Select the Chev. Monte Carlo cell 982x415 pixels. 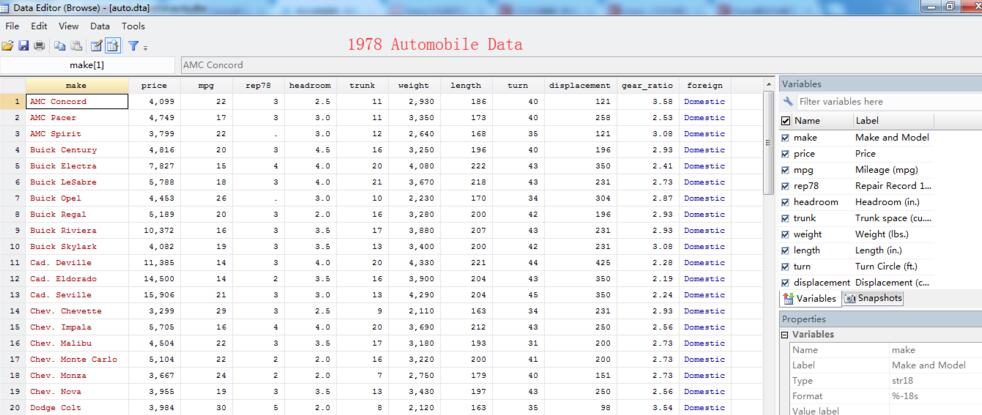point(77,359)
